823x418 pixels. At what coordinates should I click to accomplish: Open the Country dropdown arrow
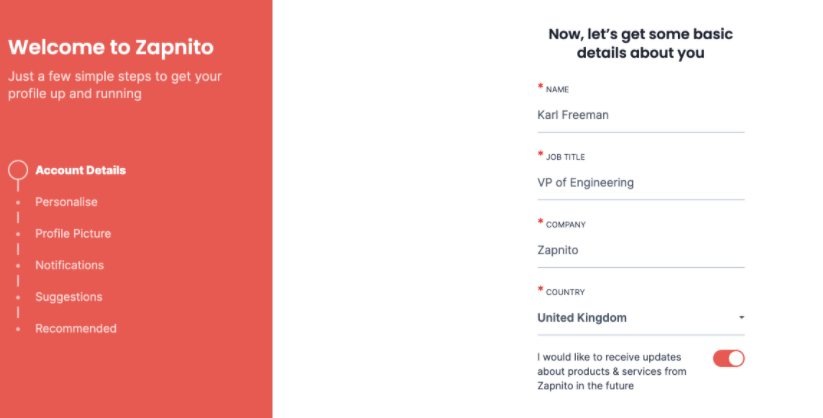[x=741, y=318]
